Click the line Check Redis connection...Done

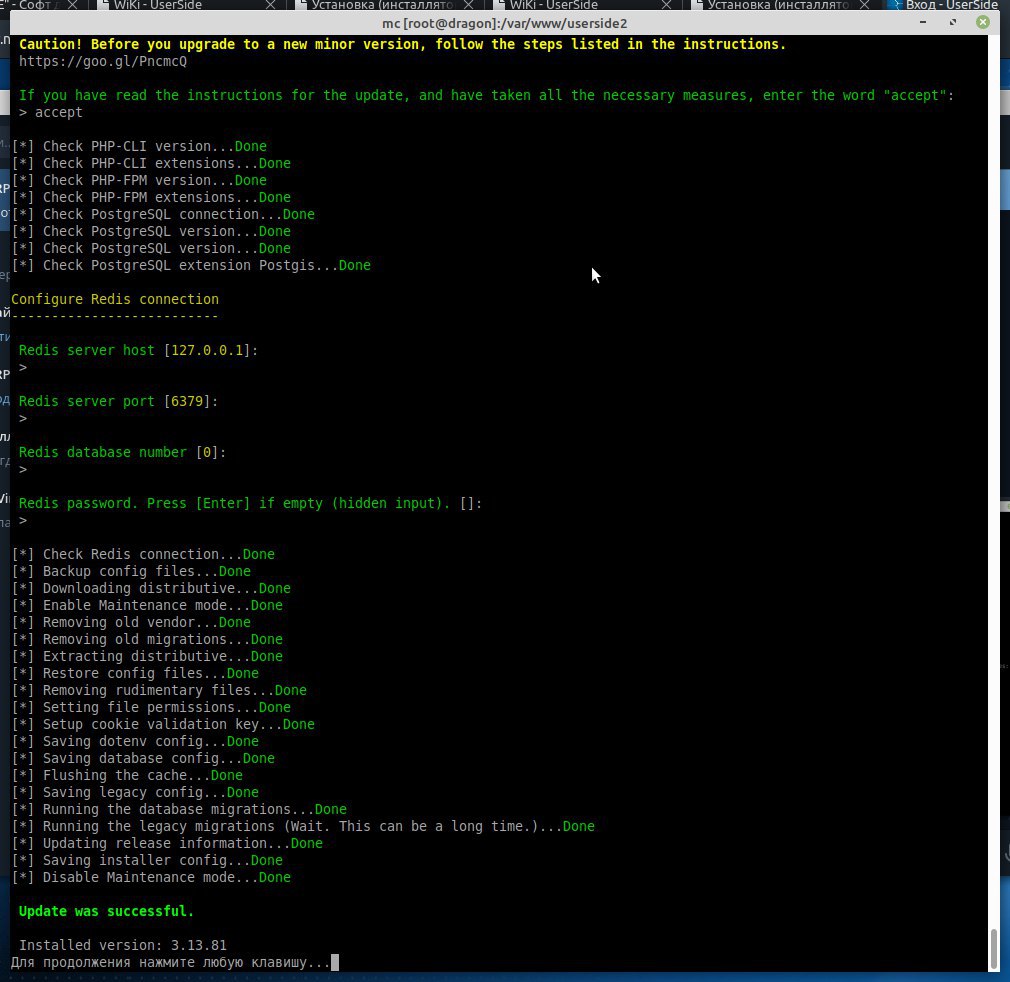pyautogui.click(x=143, y=554)
